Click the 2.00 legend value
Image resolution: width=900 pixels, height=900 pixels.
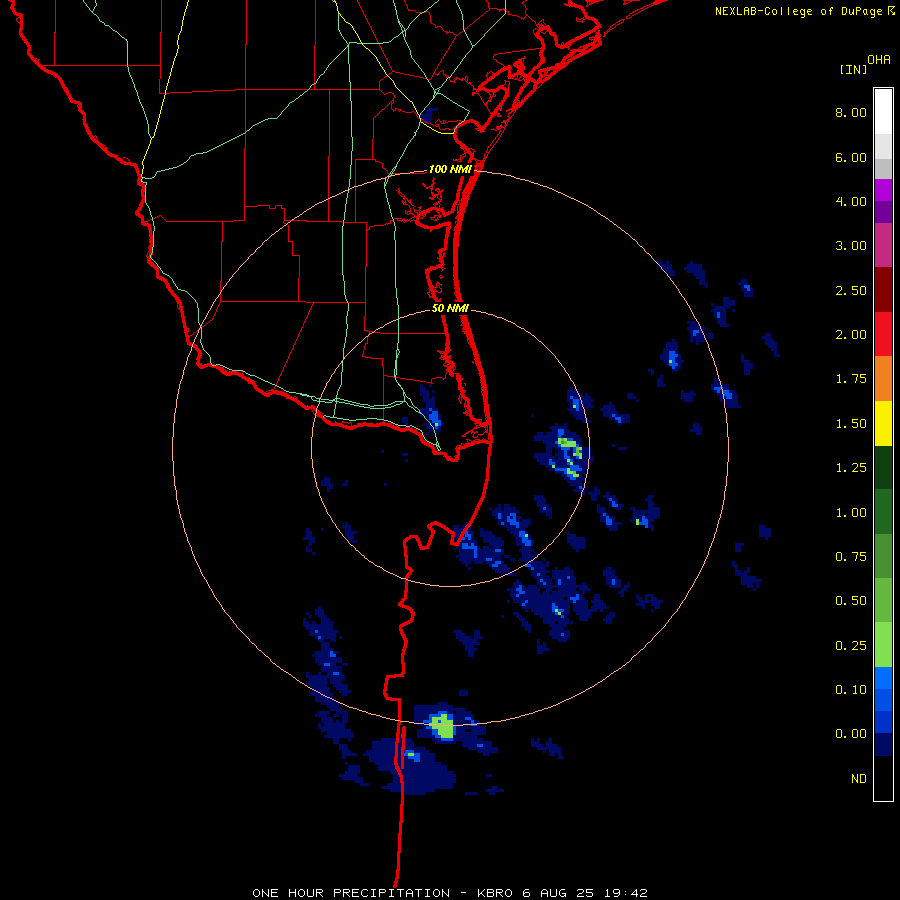851,335
